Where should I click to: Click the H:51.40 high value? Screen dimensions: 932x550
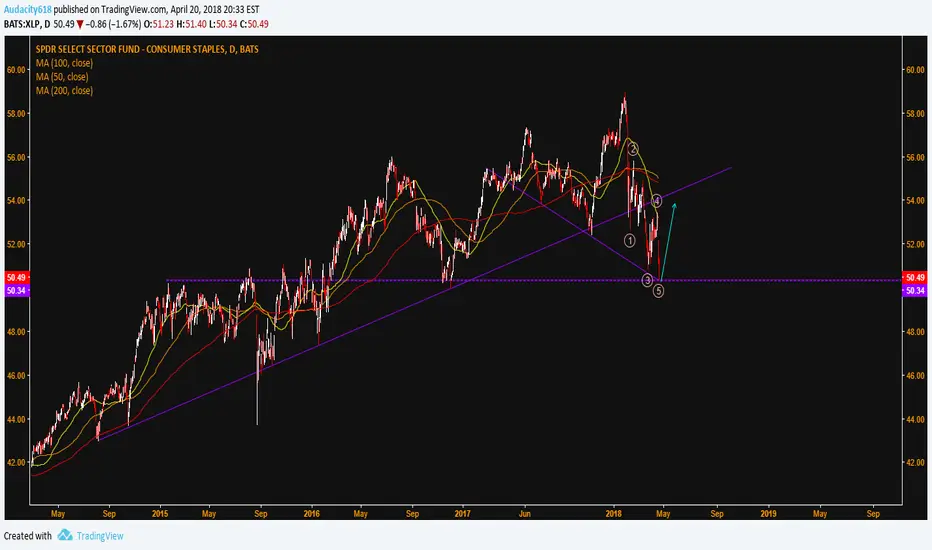click(191, 24)
